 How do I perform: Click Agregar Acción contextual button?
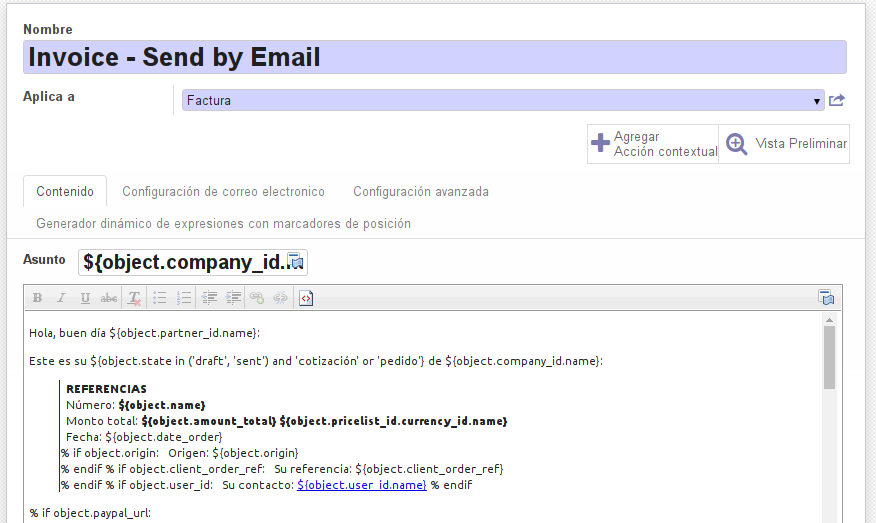point(653,144)
